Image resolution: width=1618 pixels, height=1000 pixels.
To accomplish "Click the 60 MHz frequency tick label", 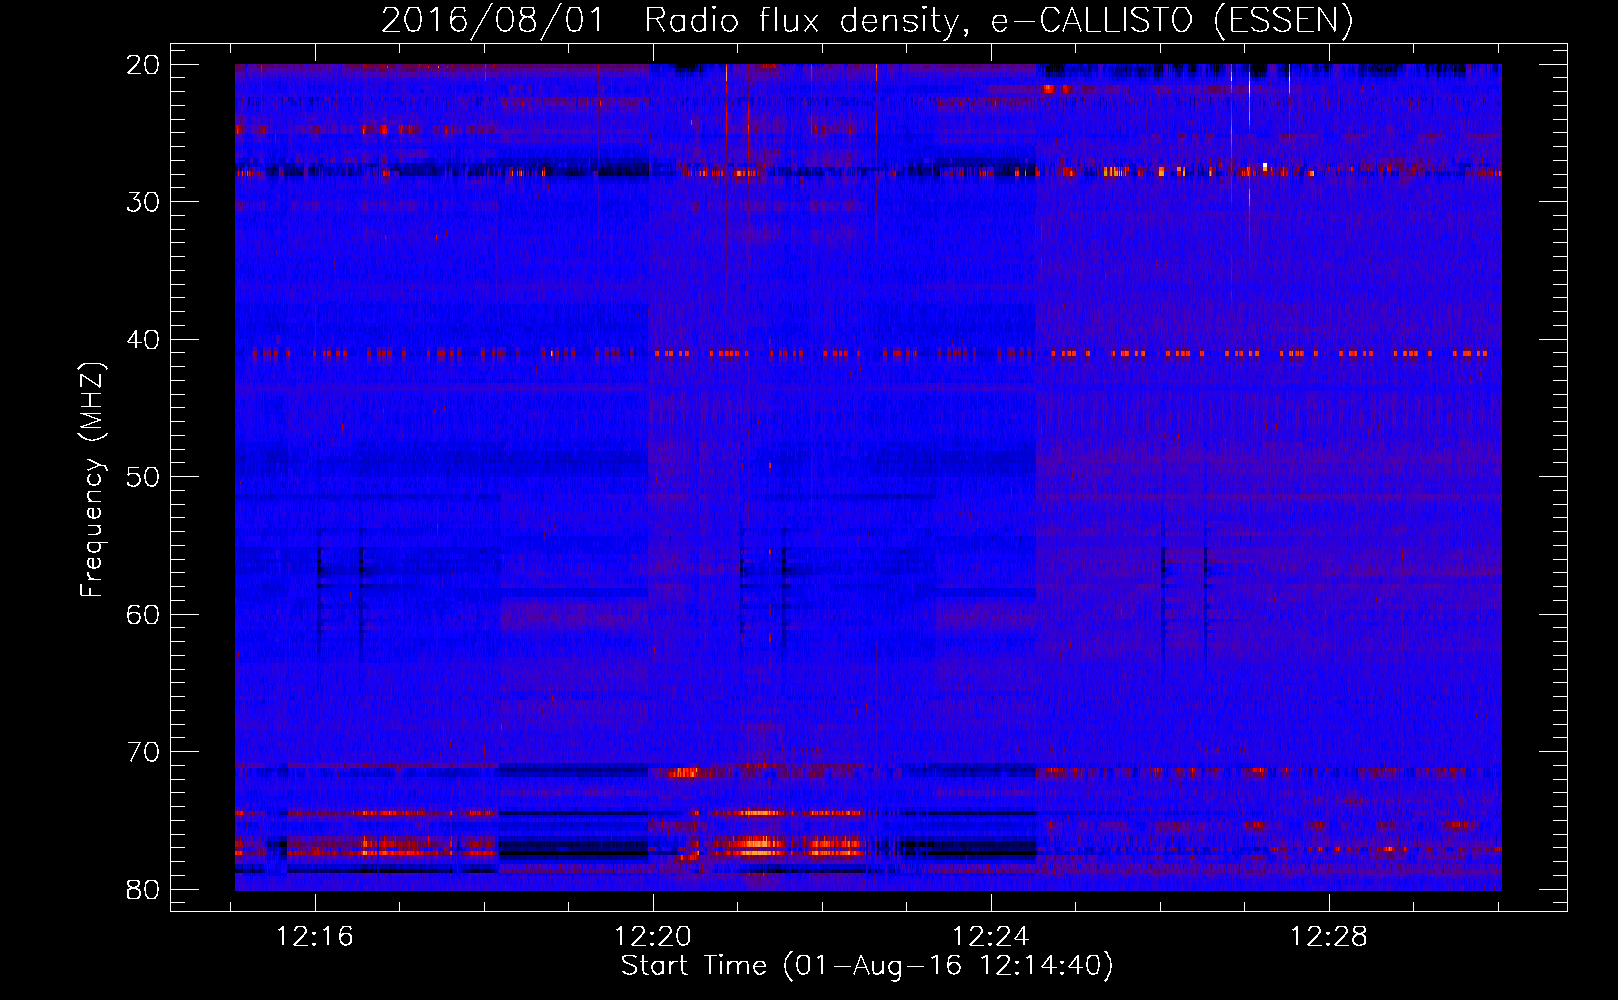I will tap(144, 614).
